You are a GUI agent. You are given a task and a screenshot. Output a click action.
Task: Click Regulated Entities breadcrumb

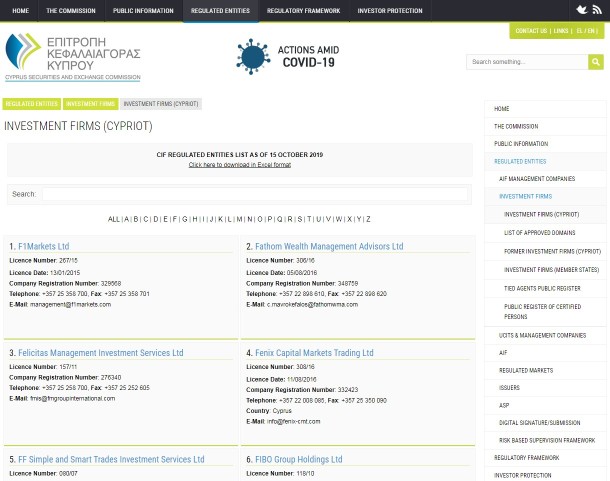pos(32,104)
